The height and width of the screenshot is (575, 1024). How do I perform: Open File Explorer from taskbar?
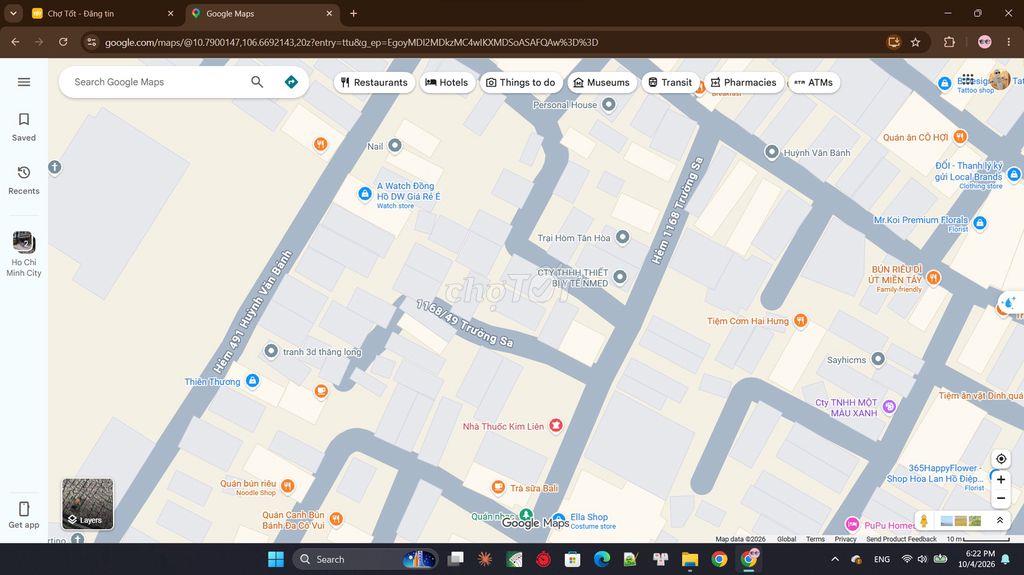point(690,559)
